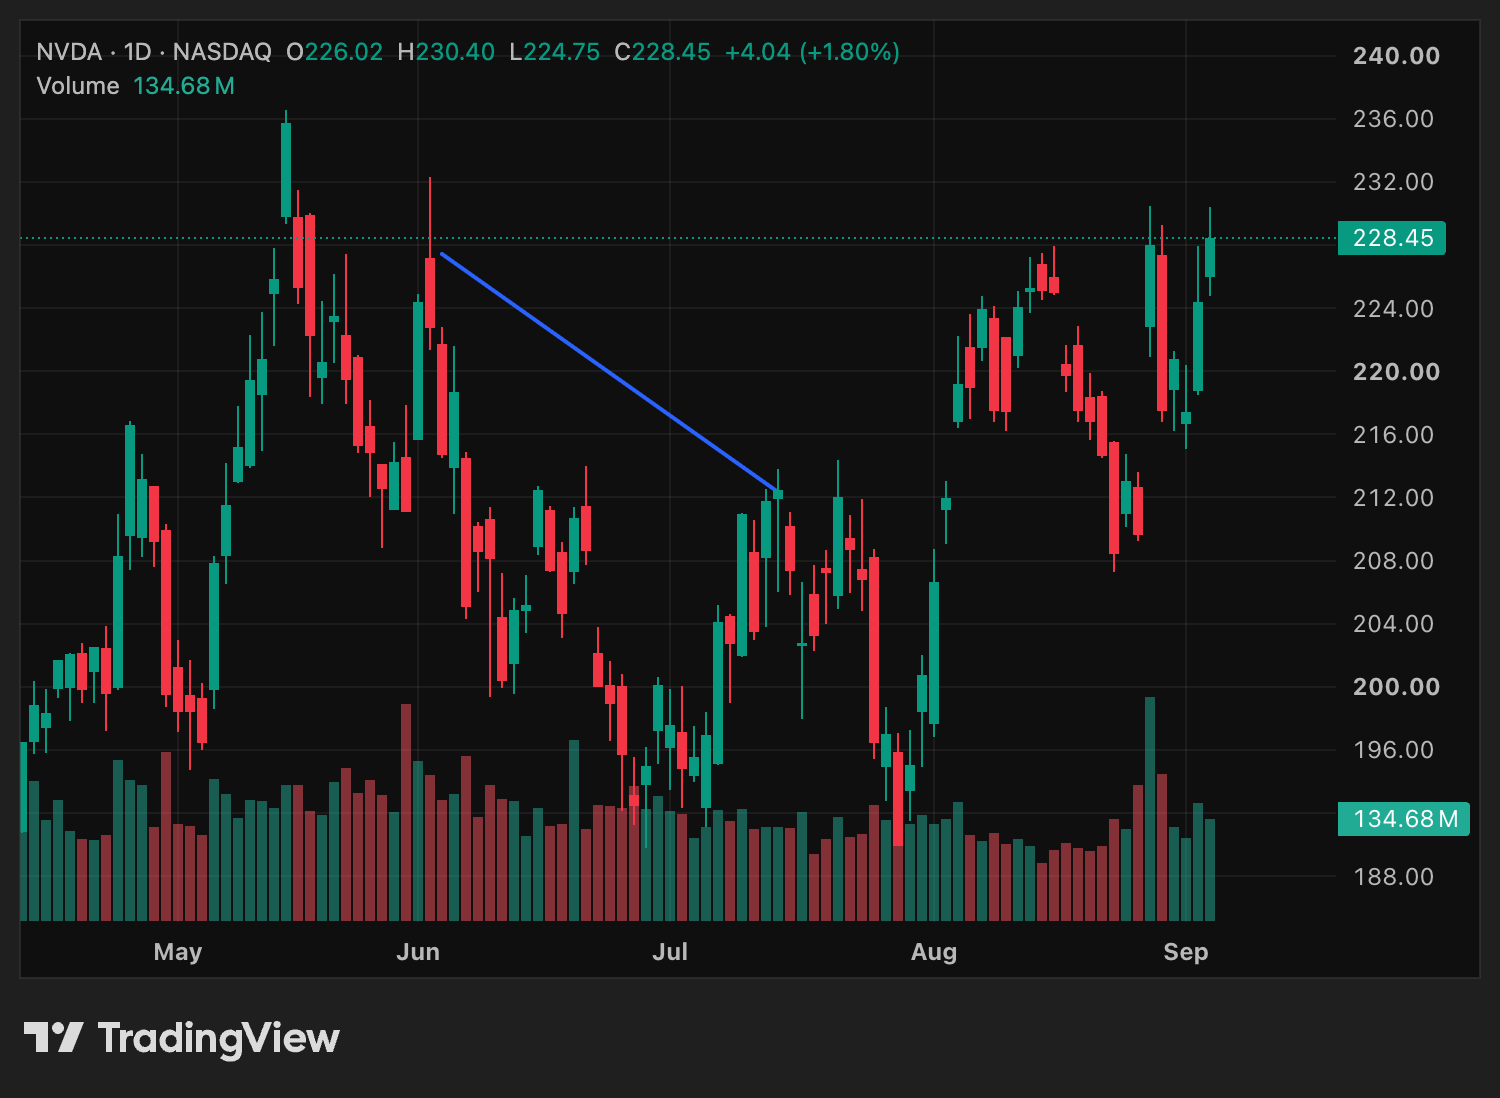This screenshot has height=1098, width=1500.
Task: Select the open value O226.02
Action: [x=334, y=52]
